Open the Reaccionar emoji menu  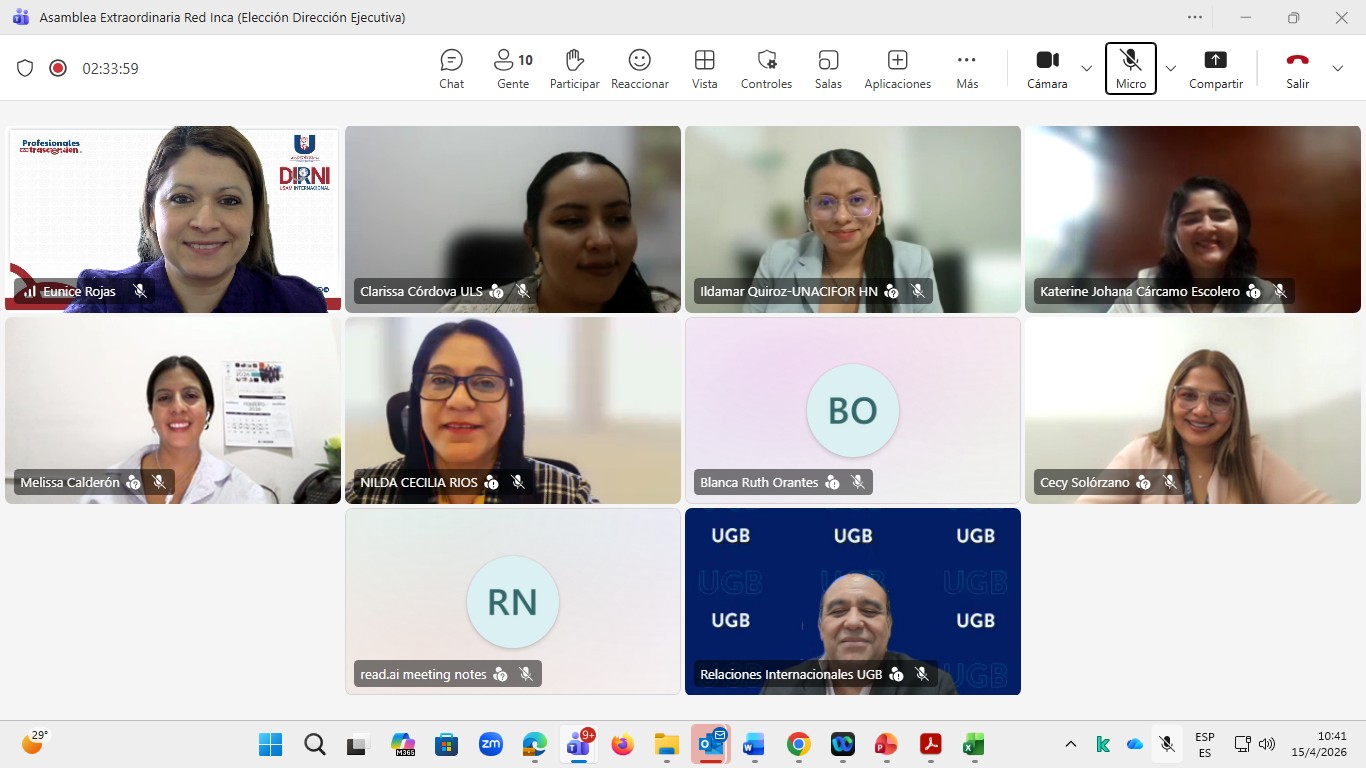[x=639, y=68]
